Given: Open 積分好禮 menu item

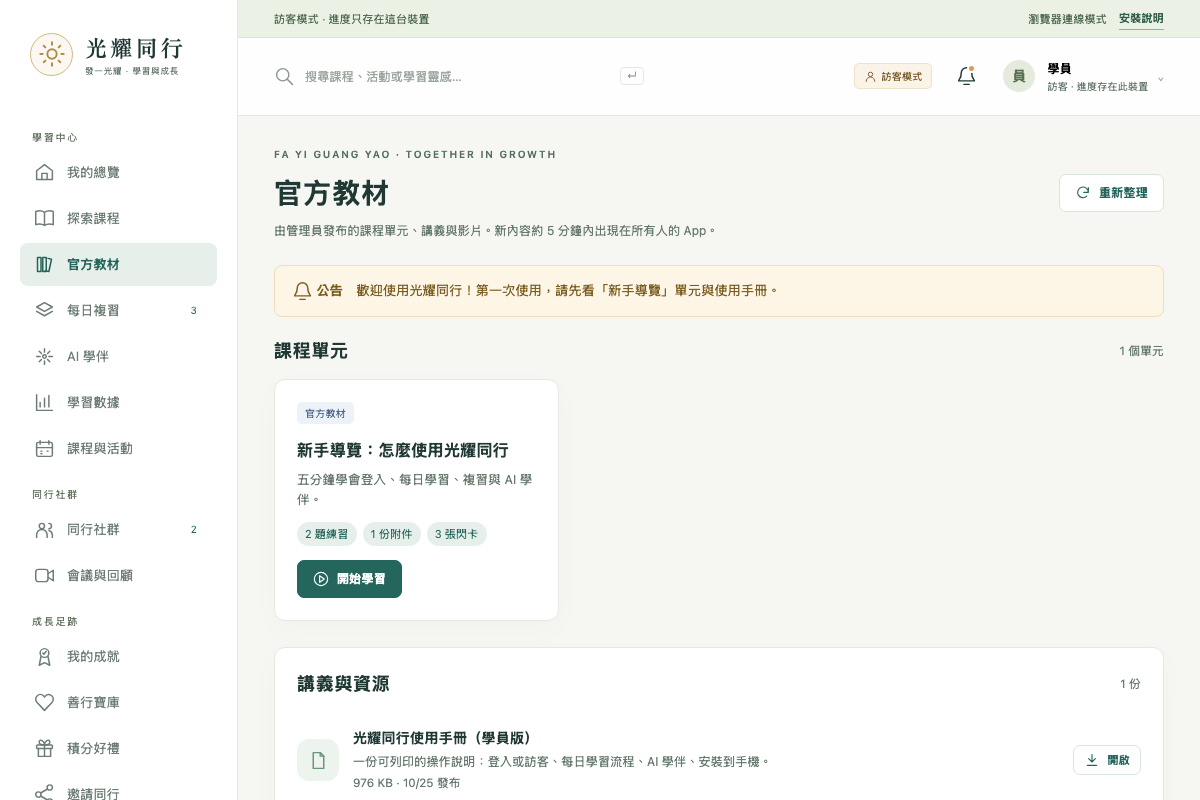Looking at the screenshot, I should pyautogui.click(x=118, y=748).
